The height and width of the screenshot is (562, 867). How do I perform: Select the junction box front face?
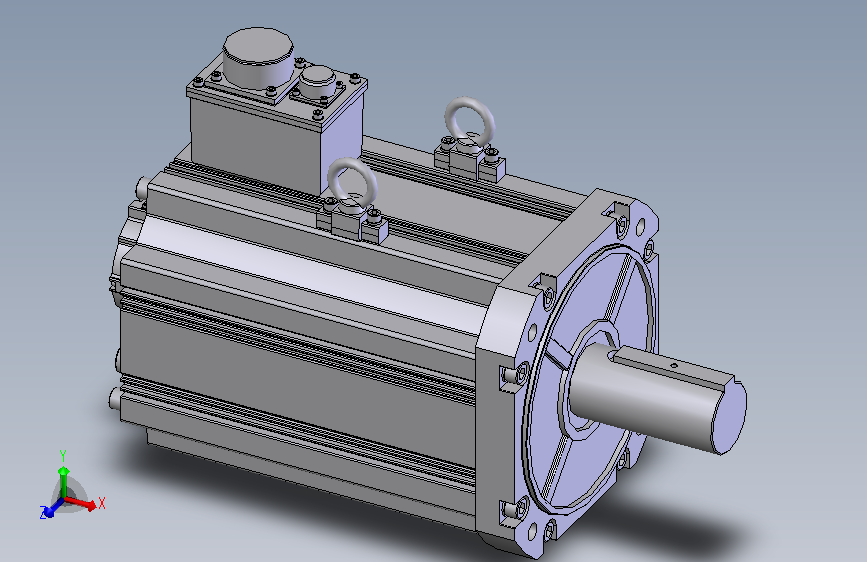click(255, 145)
